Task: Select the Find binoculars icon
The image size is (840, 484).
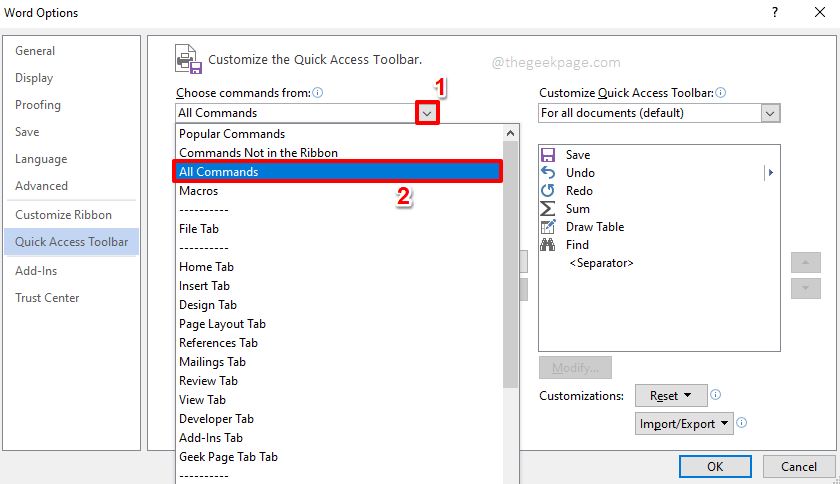Action: coord(548,245)
